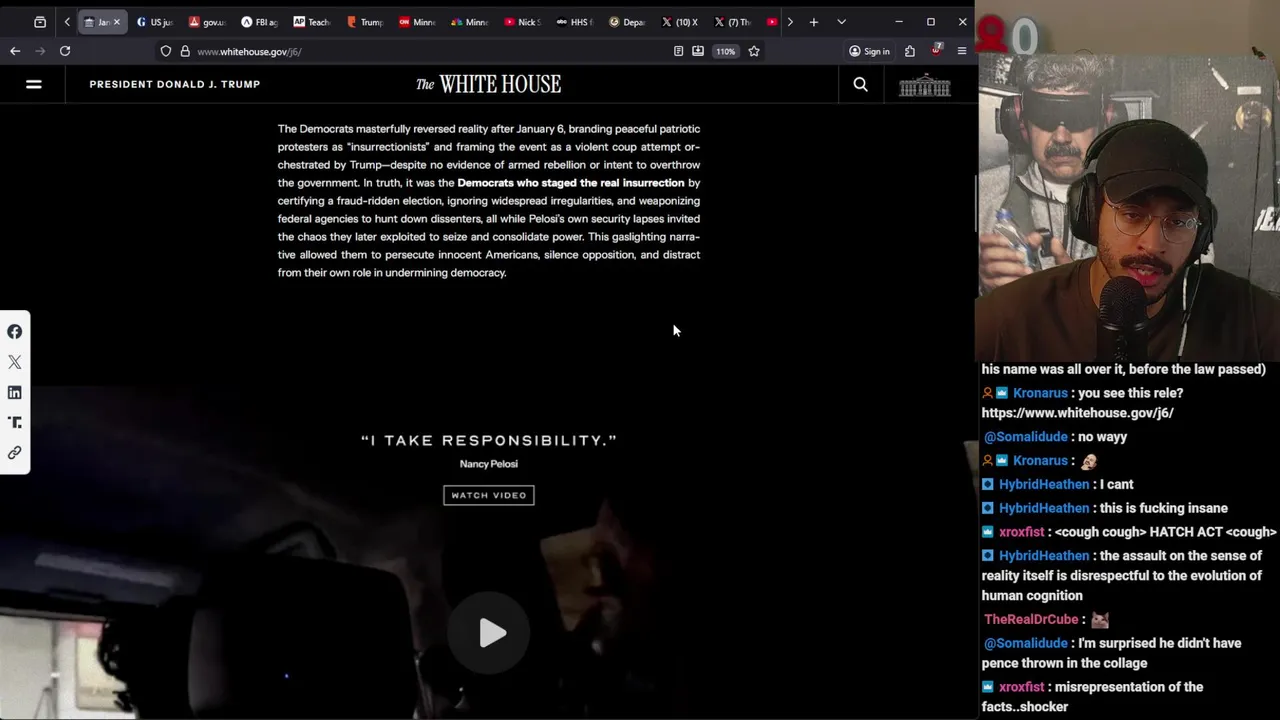Click the 'I TAKE RESPONSIBILITY.' quote heading
This screenshot has height=720, width=1280.
click(489, 440)
